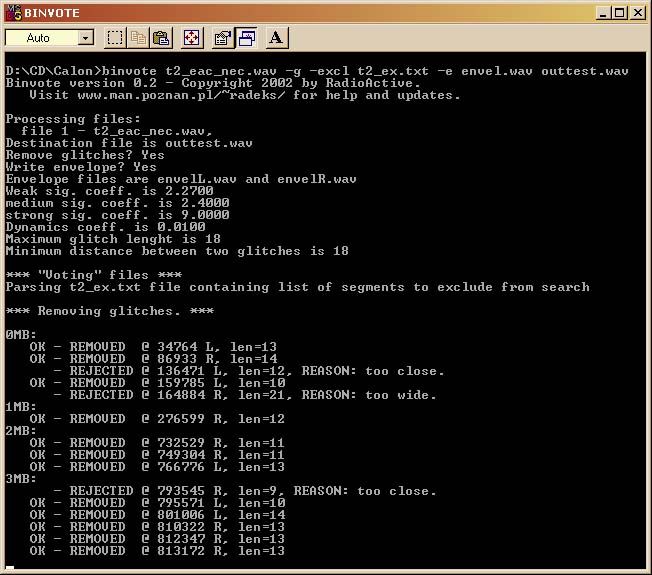652x575 pixels.
Task: Click 'REMOVED @ 795571 L, len=10' row
Action: (x=157, y=503)
